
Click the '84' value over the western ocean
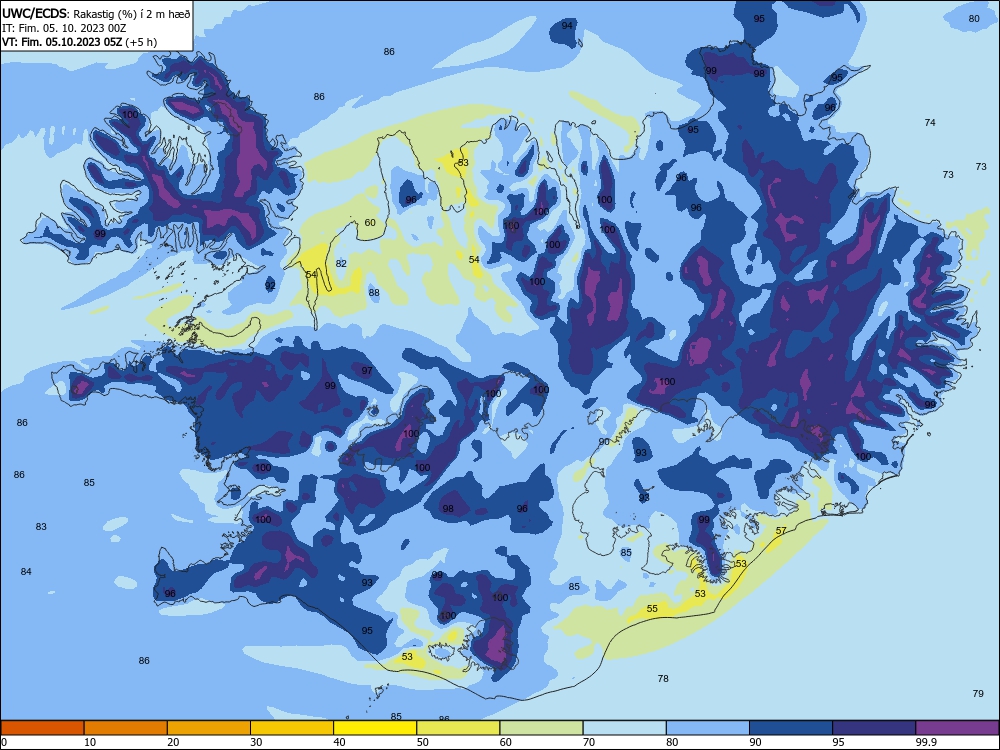point(26,571)
